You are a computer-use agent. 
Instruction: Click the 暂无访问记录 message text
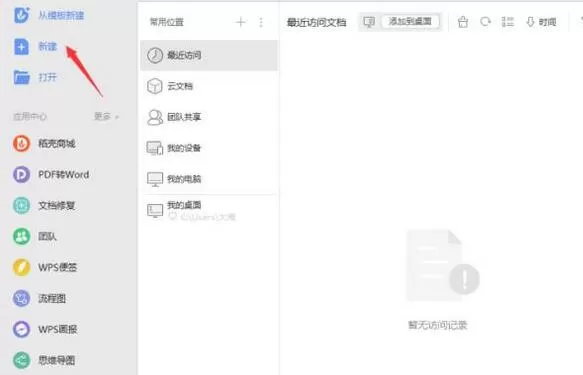coord(438,325)
